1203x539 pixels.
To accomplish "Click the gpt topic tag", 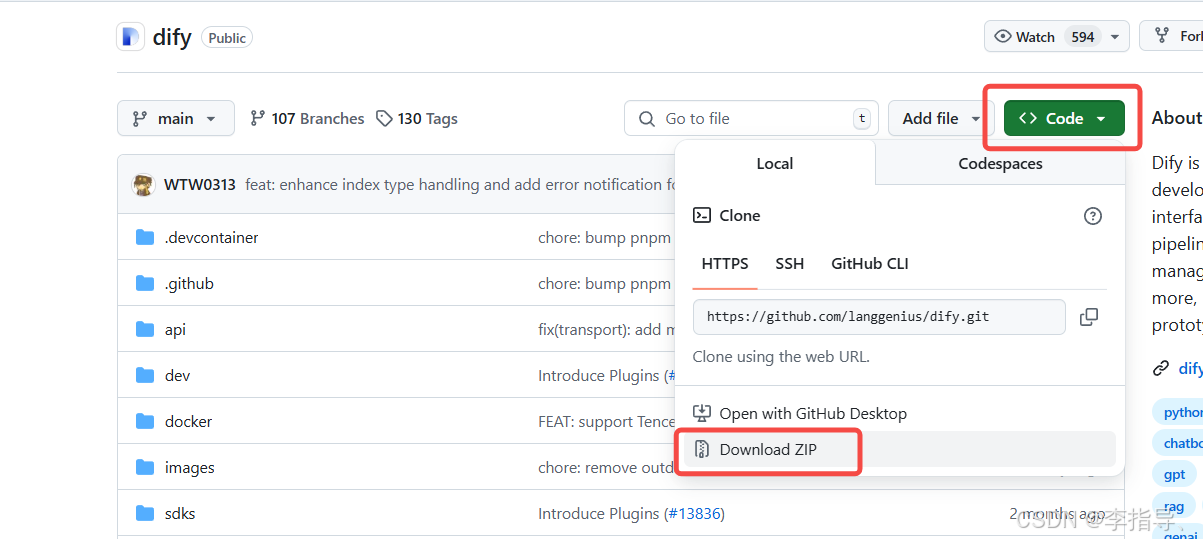I will pyautogui.click(x=1174, y=474).
